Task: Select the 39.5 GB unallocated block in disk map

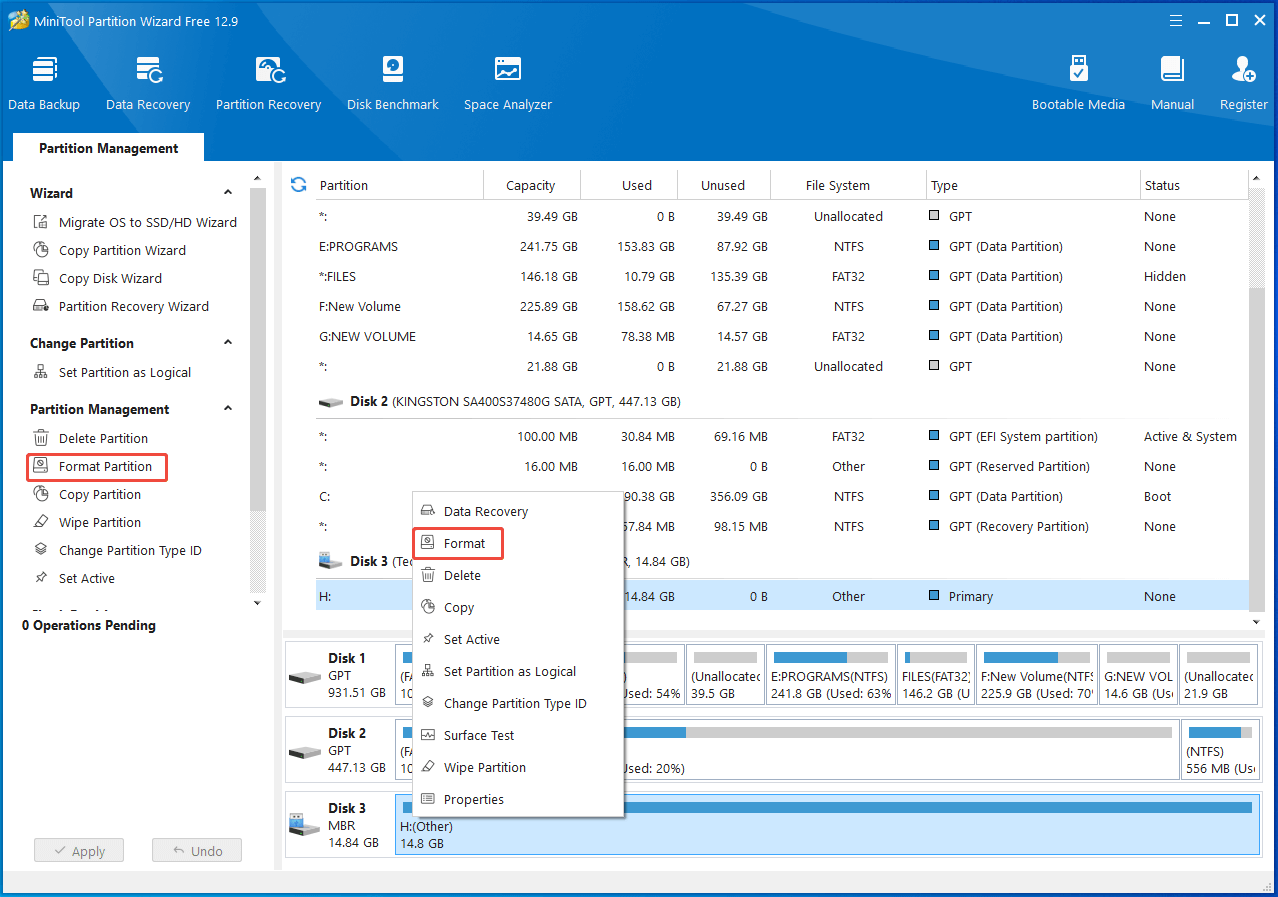Action: (726, 675)
